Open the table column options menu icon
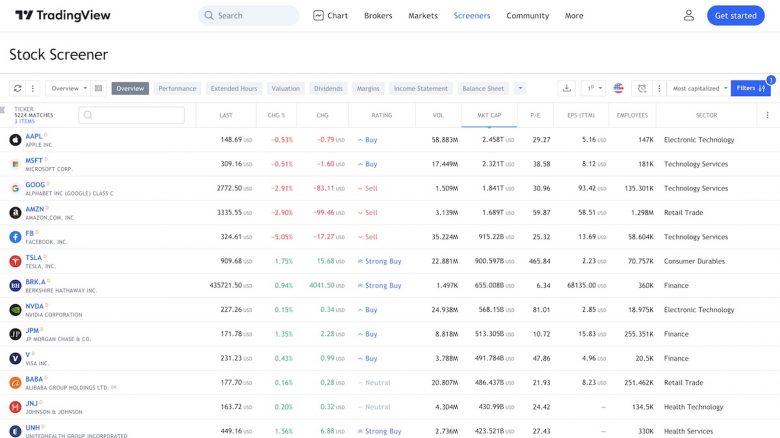Viewport: 780px width, 438px height. 768,115
